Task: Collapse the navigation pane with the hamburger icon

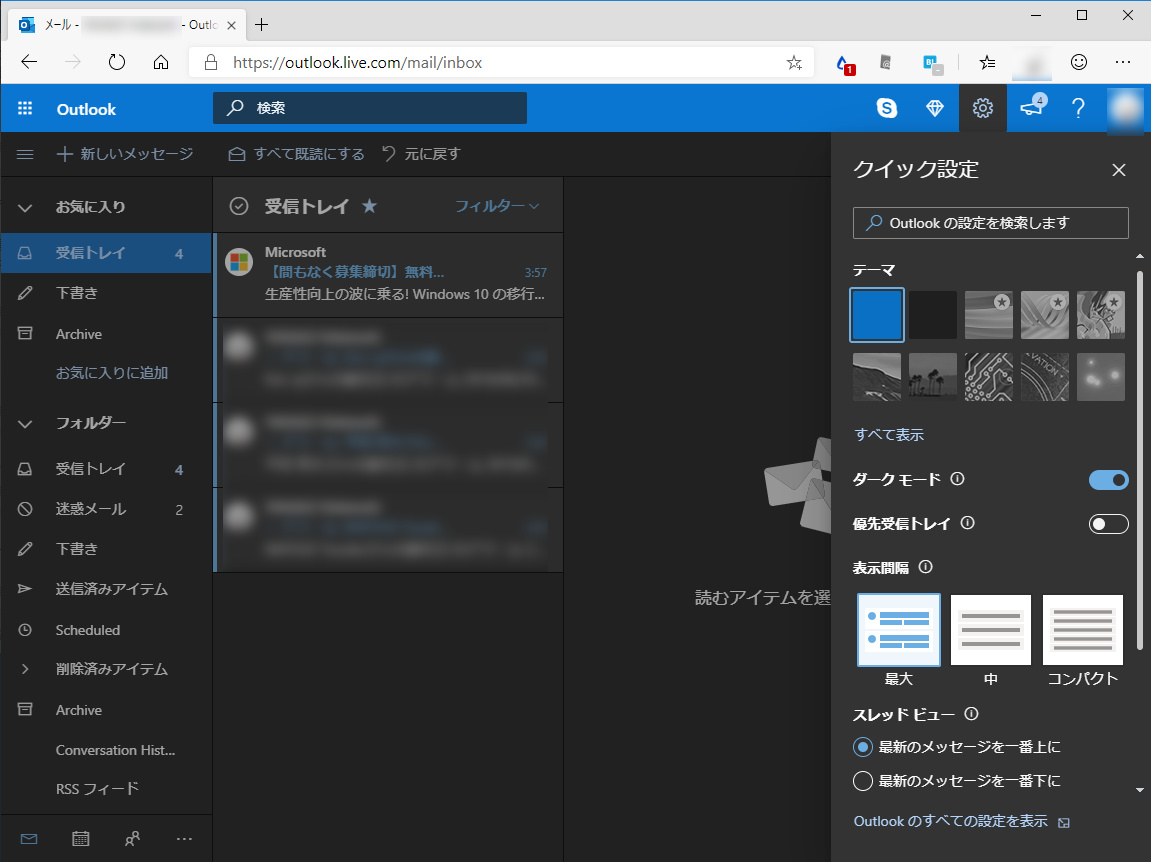Action: pos(24,154)
